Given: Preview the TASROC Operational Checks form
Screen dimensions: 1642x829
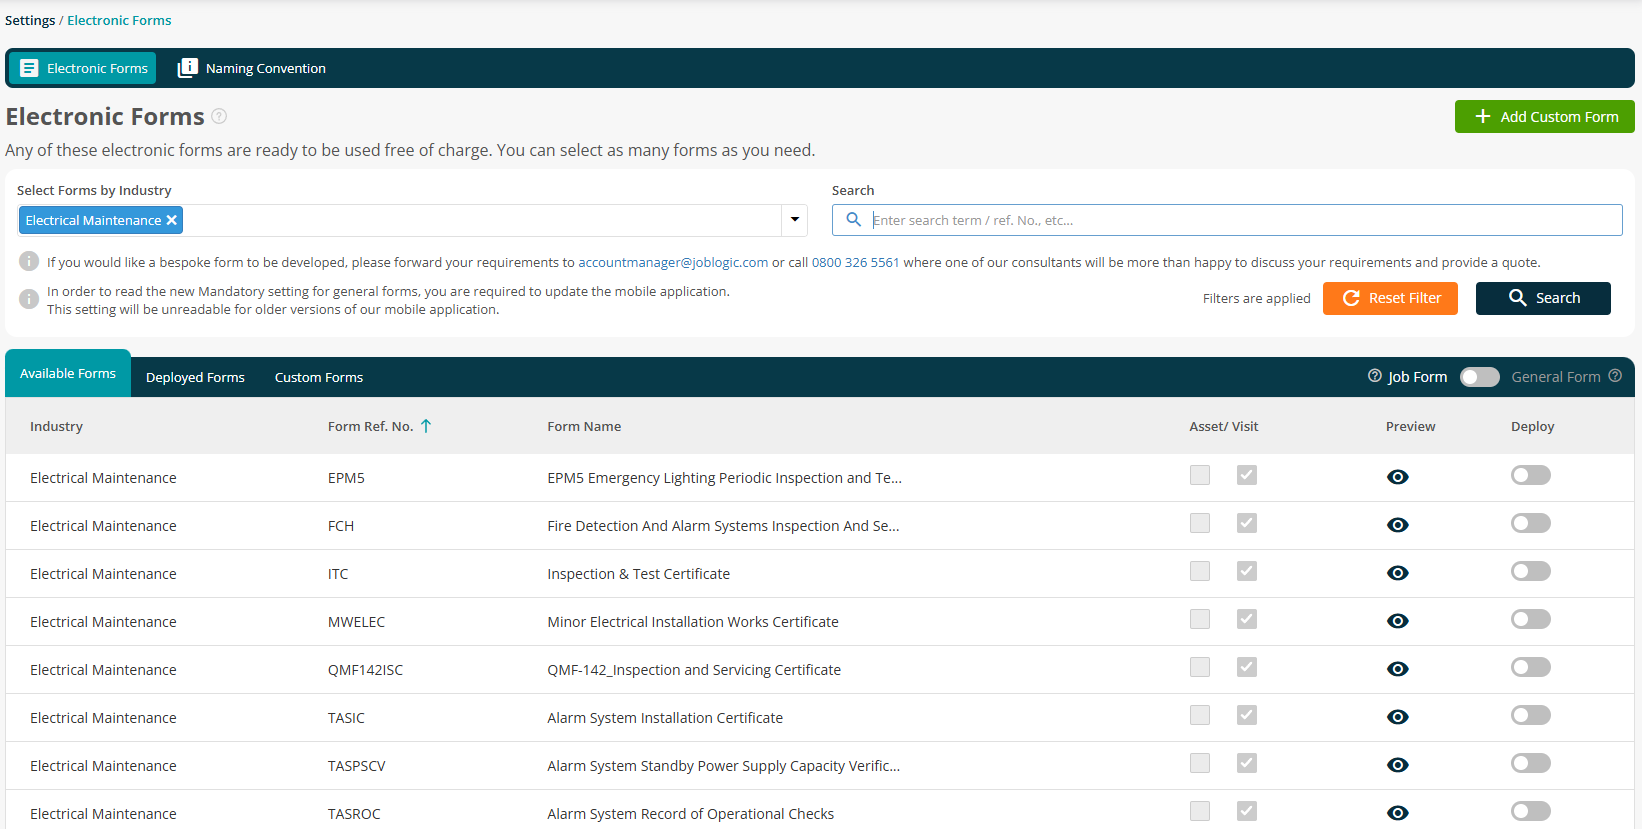Looking at the screenshot, I should [x=1398, y=813].
